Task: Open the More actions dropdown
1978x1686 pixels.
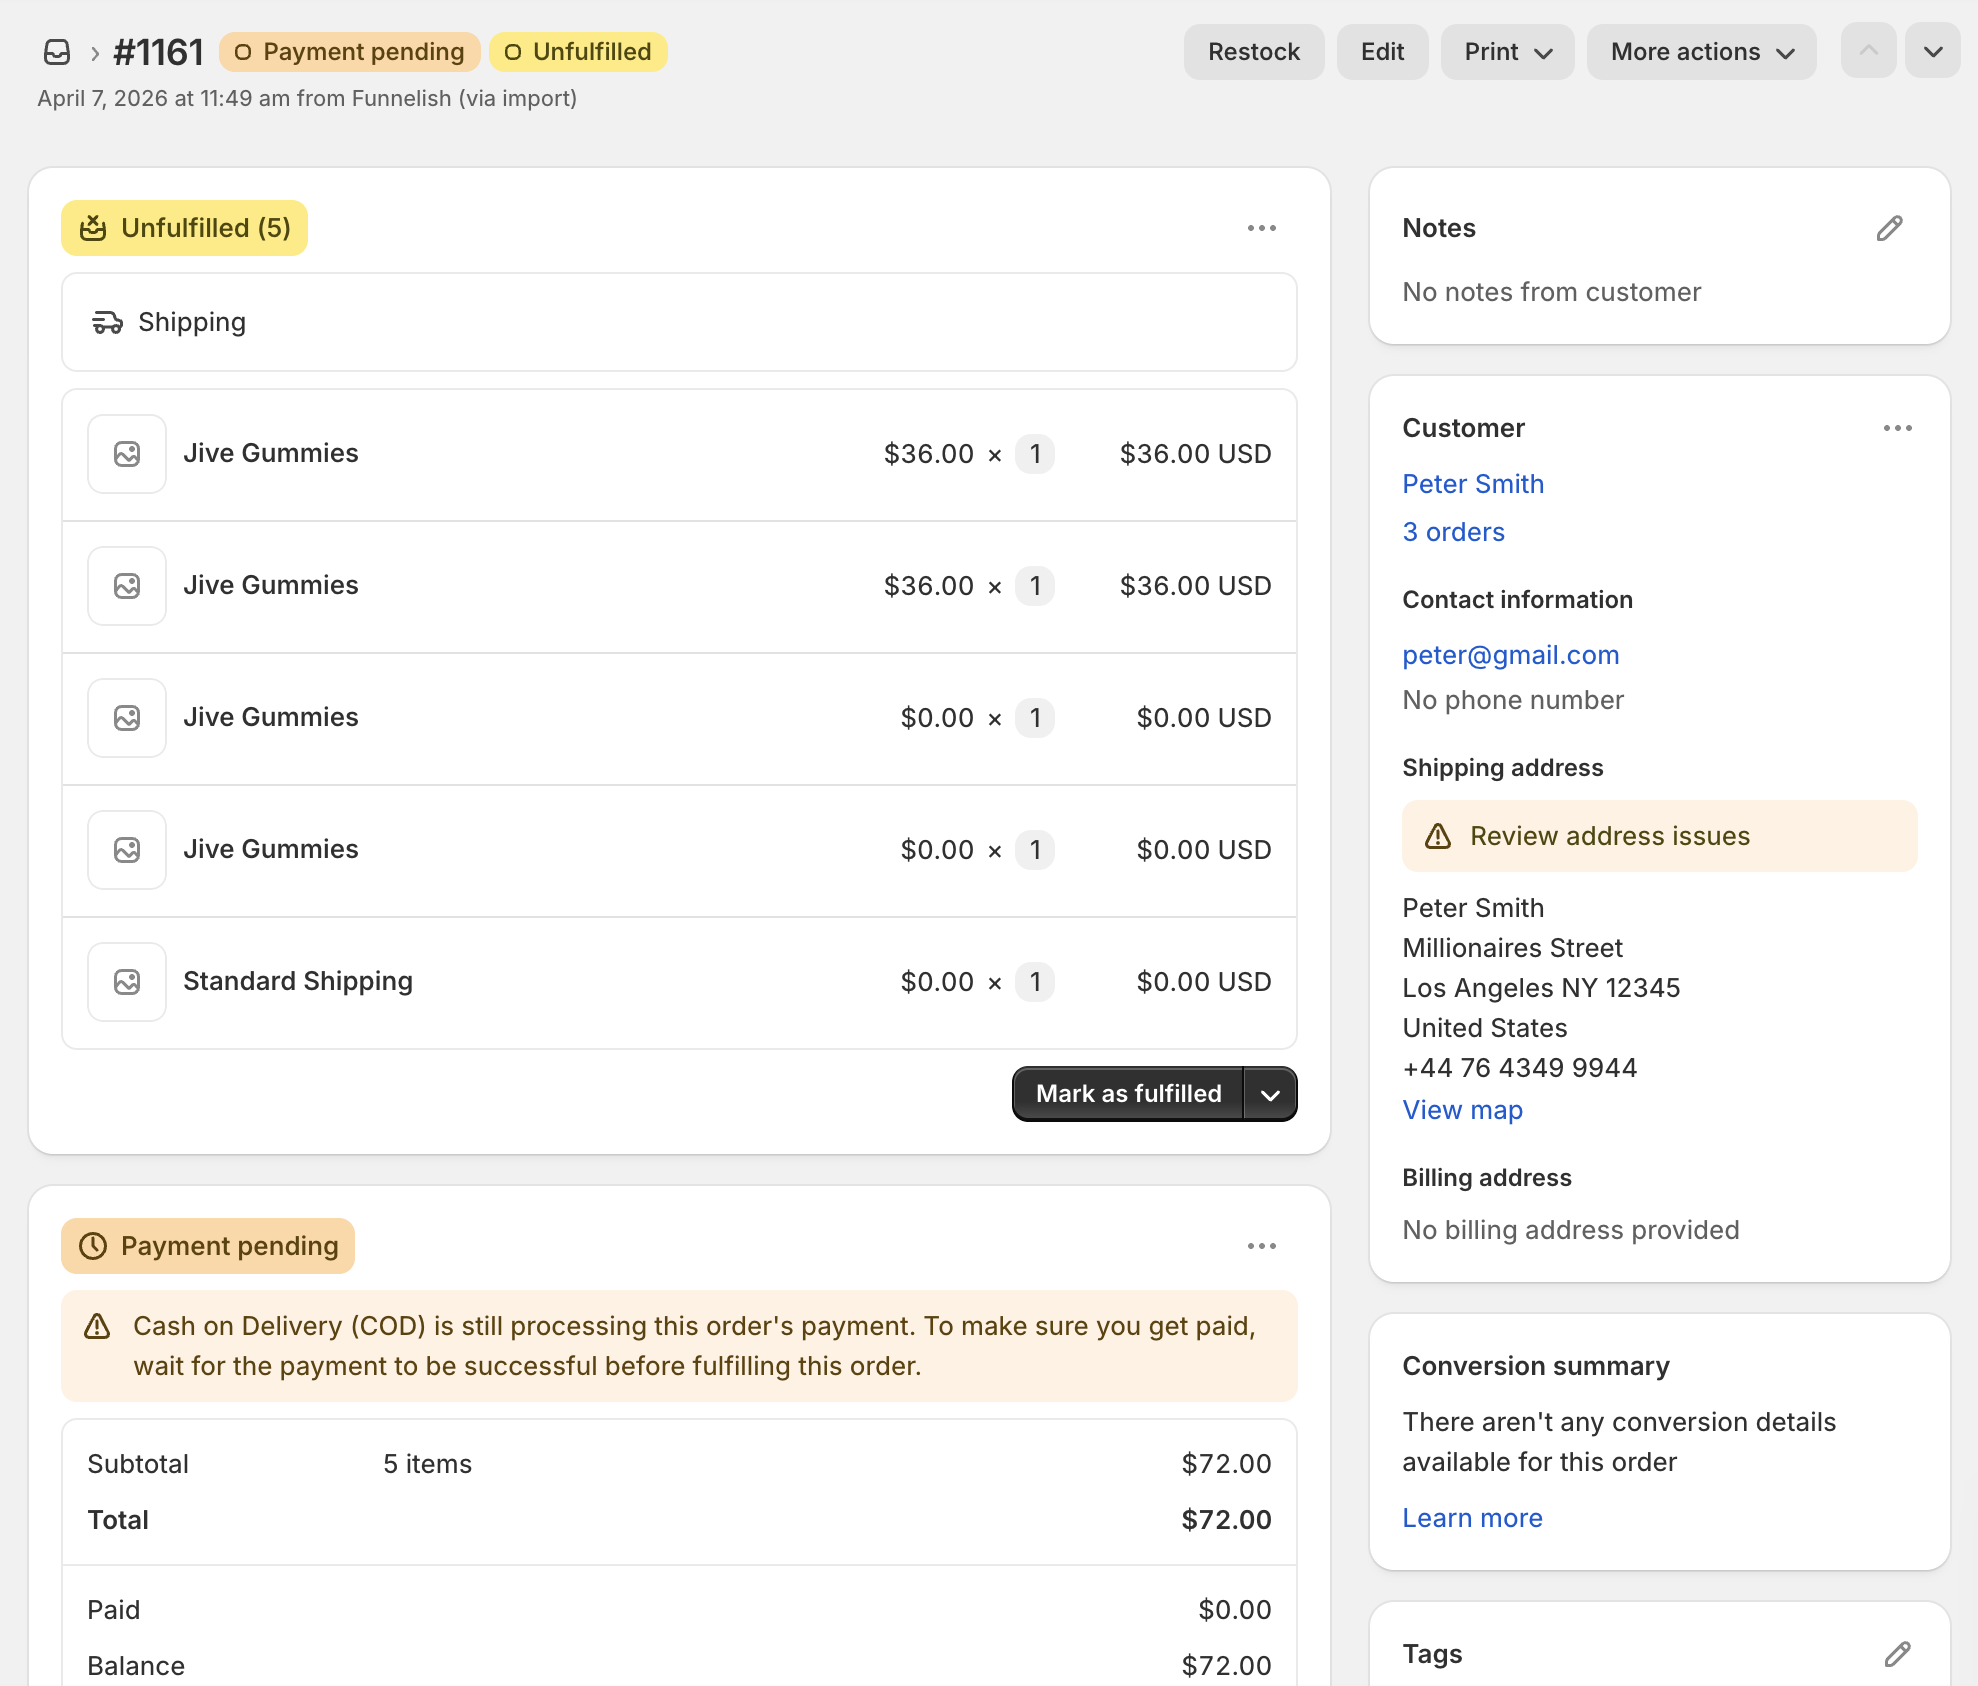Action: pos(1701,52)
